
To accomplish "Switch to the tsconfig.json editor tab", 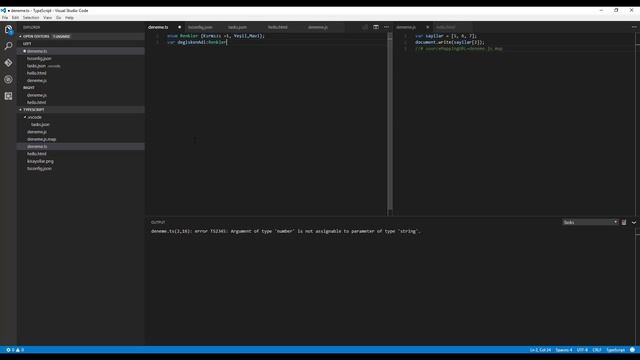I will click(x=200, y=27).
